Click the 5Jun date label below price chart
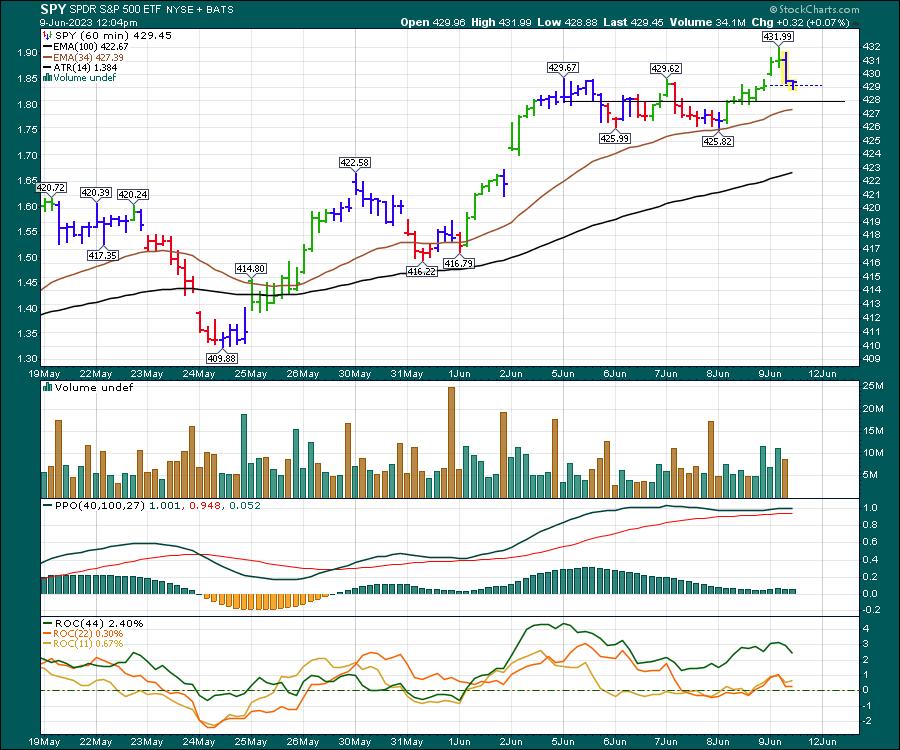 point(563,374)
